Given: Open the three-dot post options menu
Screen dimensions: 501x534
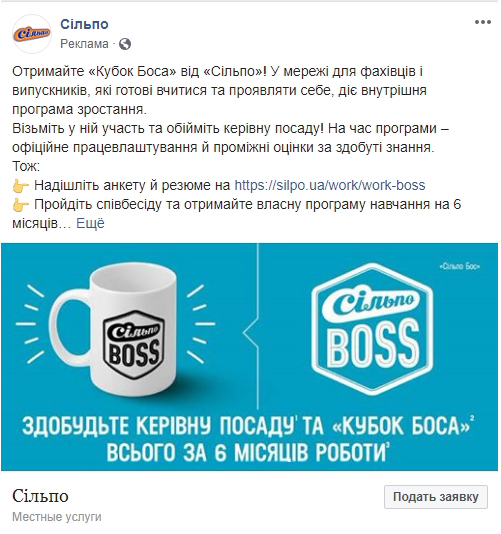Looking at the screenshot, I should point(482,22).
